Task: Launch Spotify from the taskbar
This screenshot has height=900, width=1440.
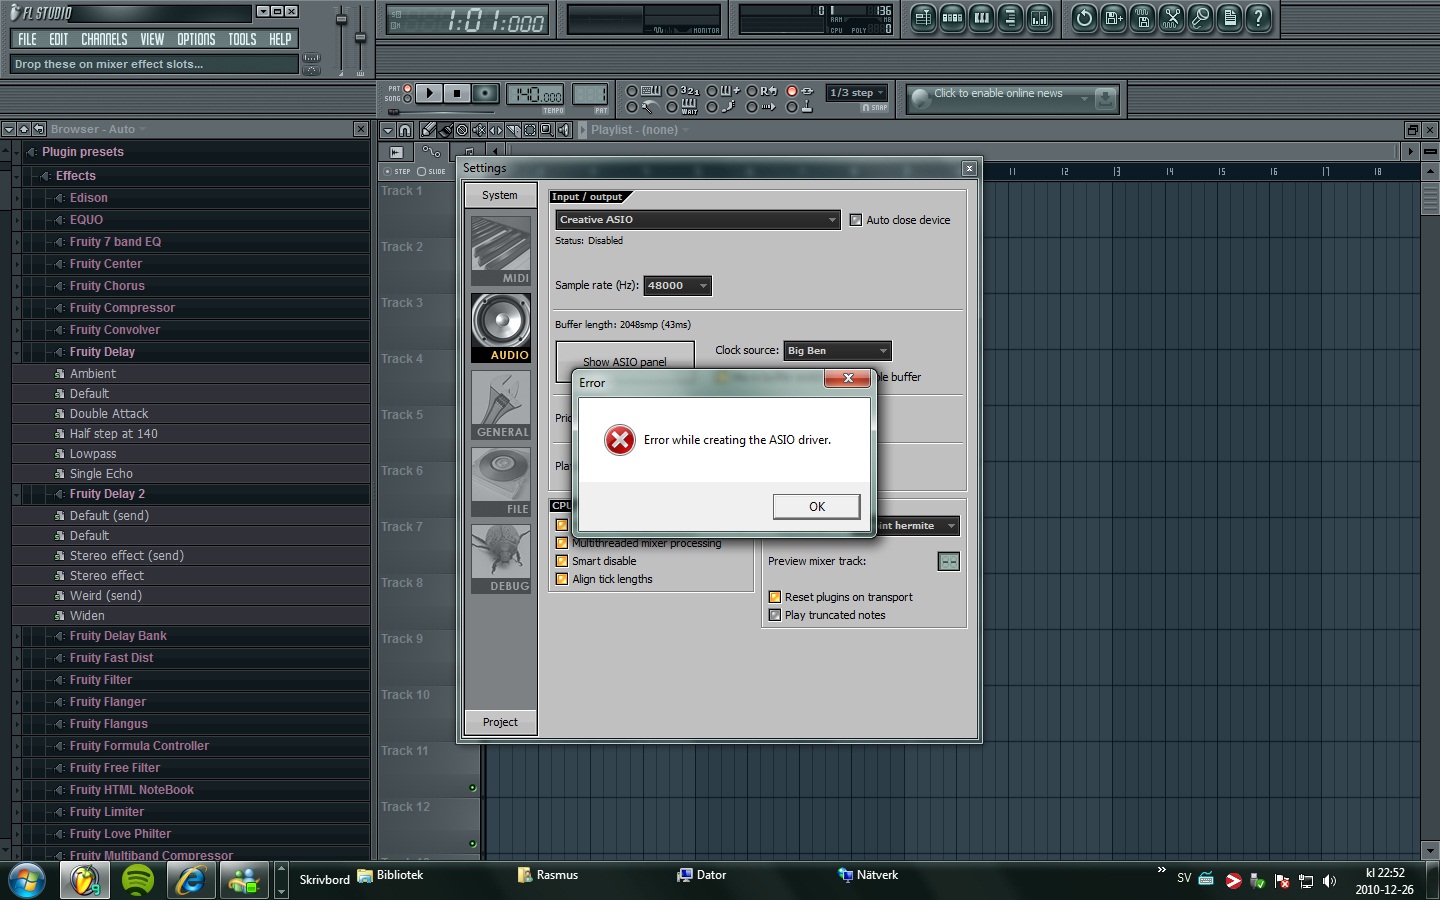Action: pyautogui.click(x=138, y=880)
